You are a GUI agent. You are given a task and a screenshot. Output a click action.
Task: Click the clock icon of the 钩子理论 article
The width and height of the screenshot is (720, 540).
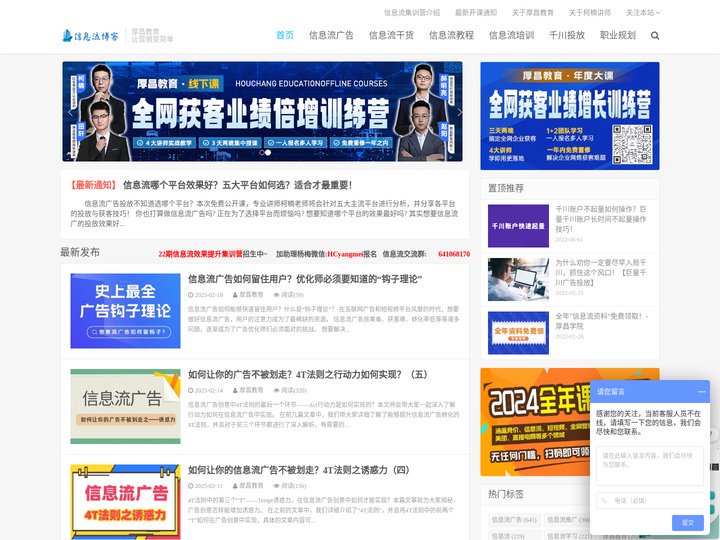coord(191,295)
